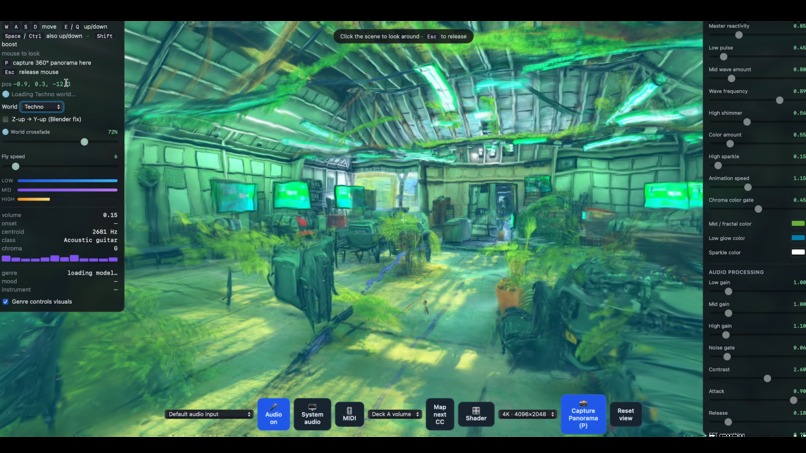Click the High sparkle slider handle
This screenshot has width=806, height=453.
tap(718, 166)
